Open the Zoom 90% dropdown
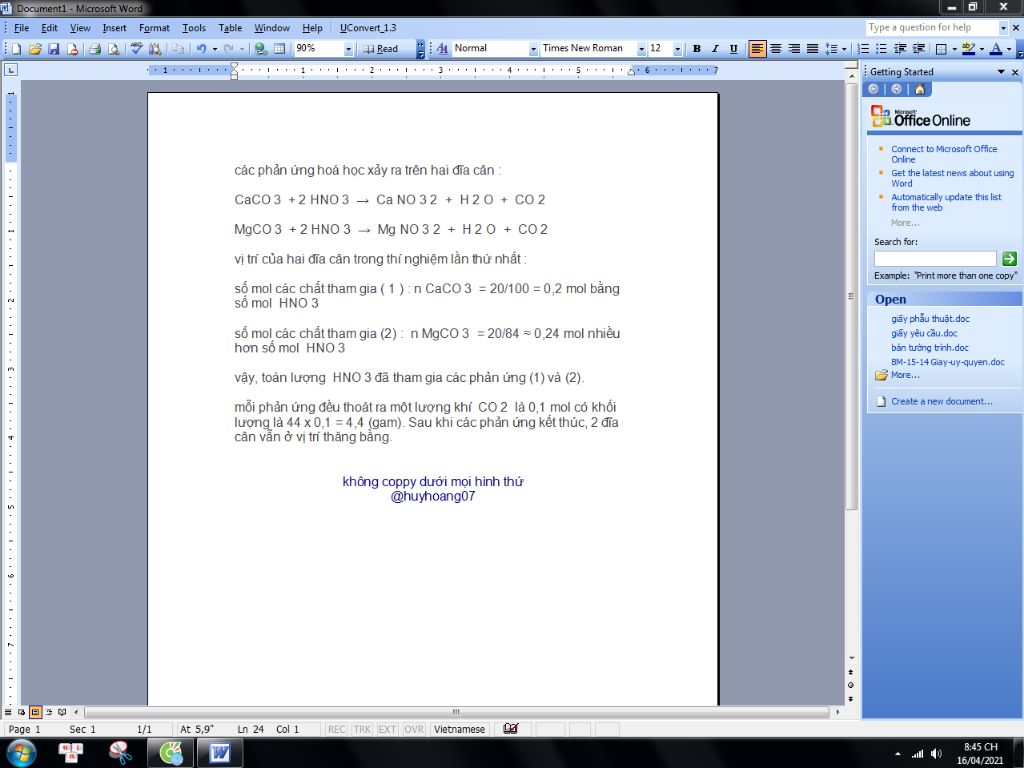The height and width of the screenshot is (768, 1024). pos(348,49)
